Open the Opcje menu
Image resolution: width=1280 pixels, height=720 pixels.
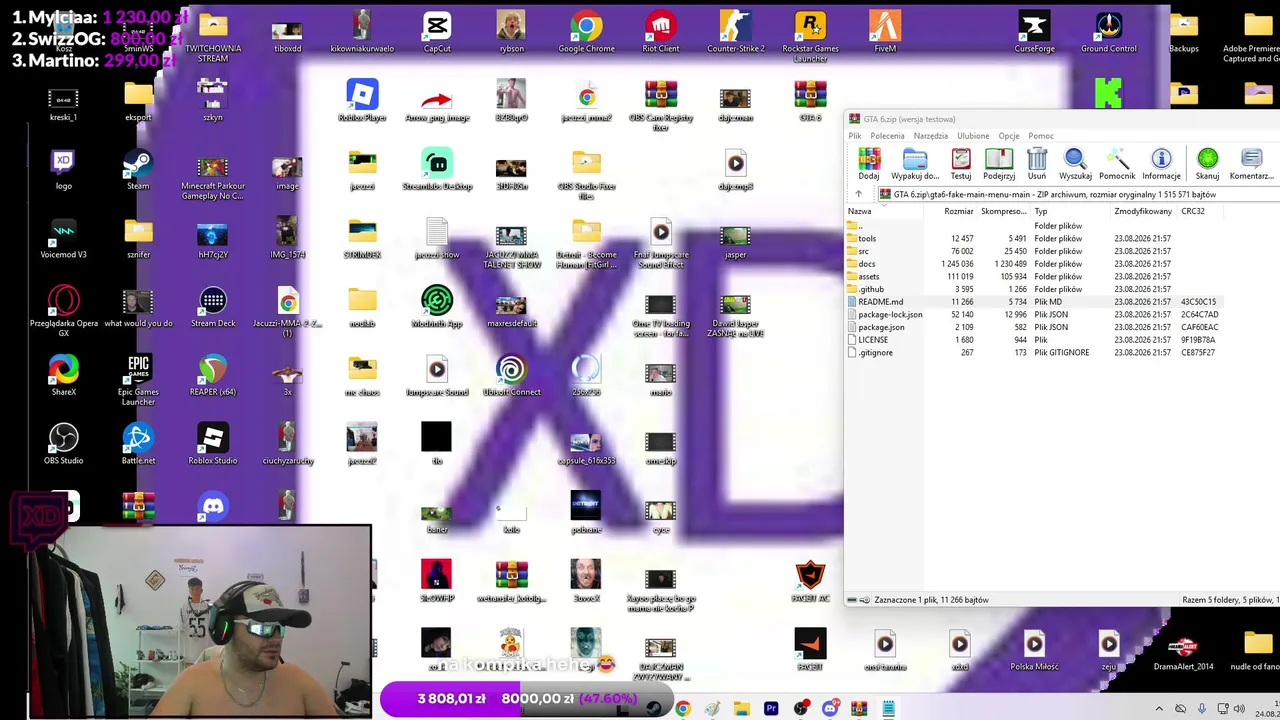(1008, 136)
